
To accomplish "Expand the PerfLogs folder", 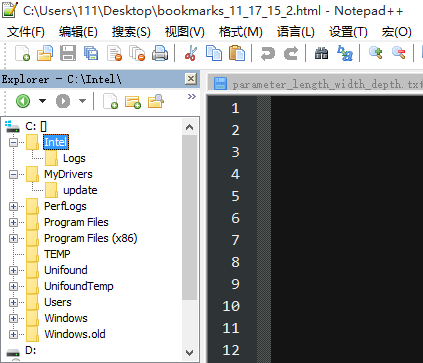I will 13,206.
